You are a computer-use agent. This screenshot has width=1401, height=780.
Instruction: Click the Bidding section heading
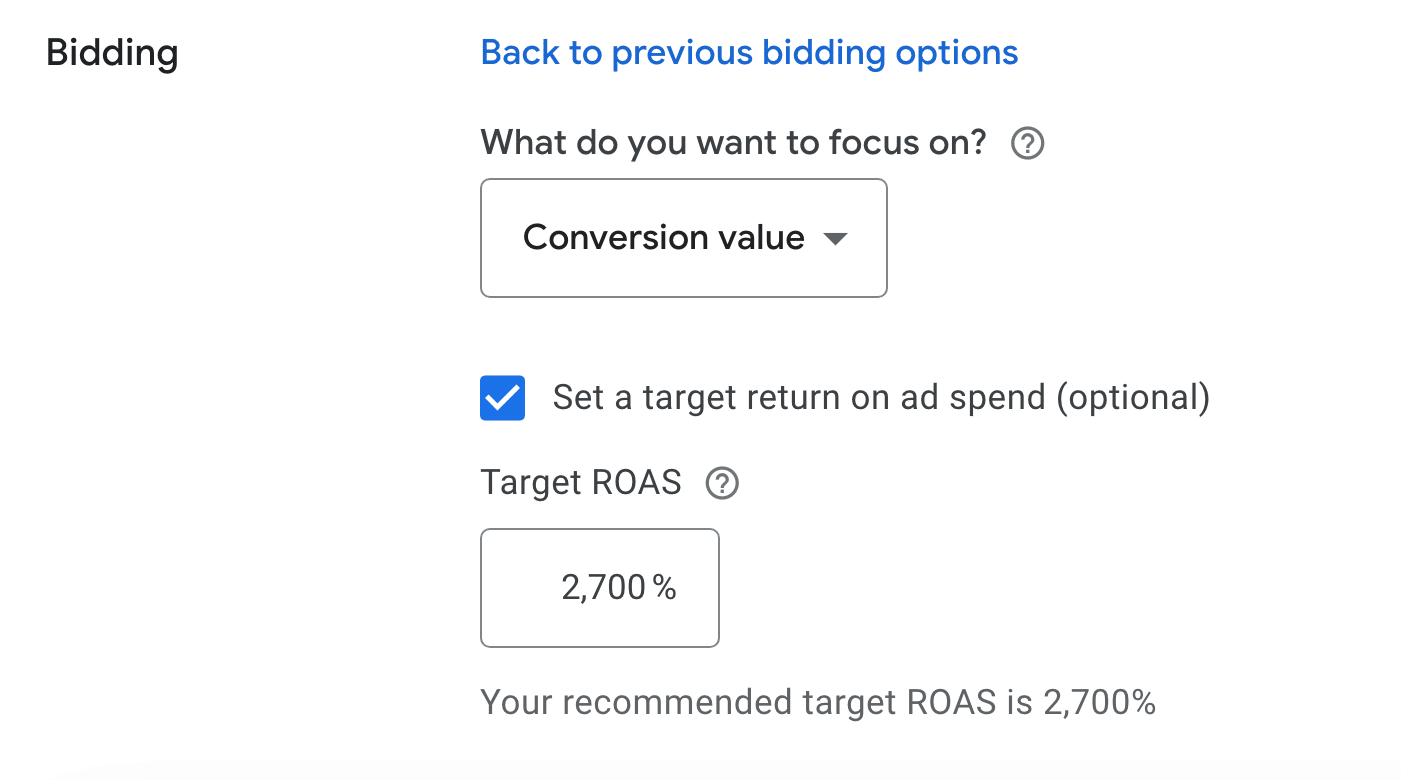[x=113, y=52]
